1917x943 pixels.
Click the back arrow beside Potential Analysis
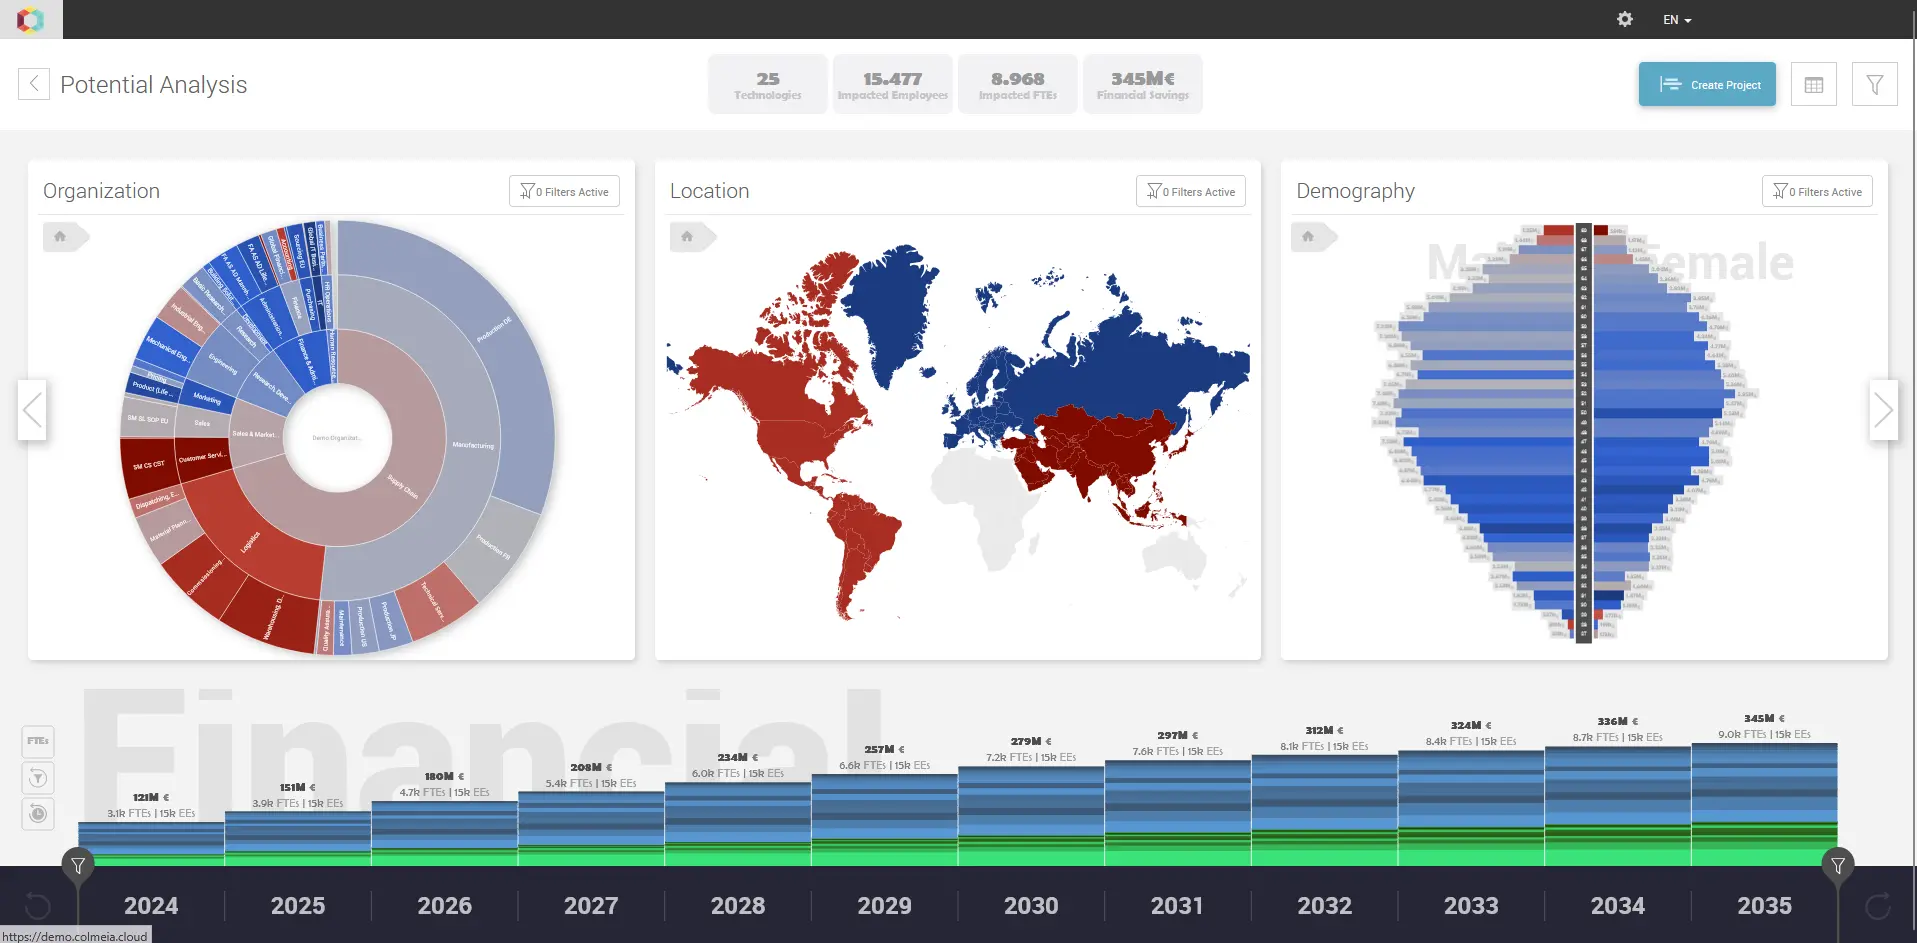(x=33, y=84)
